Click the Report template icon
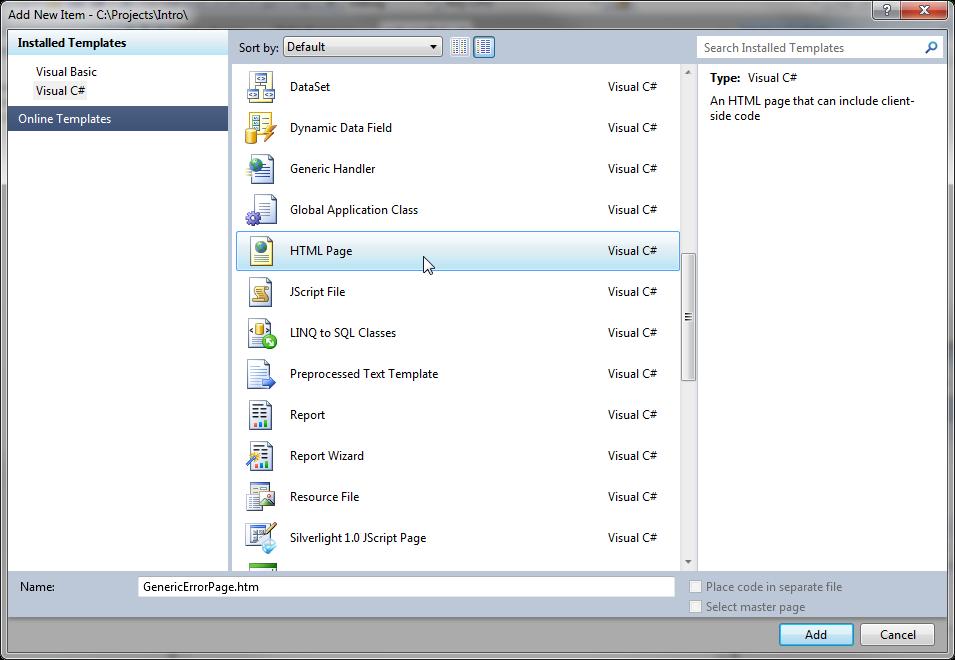The image size is (955, 660). tap(261, 415)
